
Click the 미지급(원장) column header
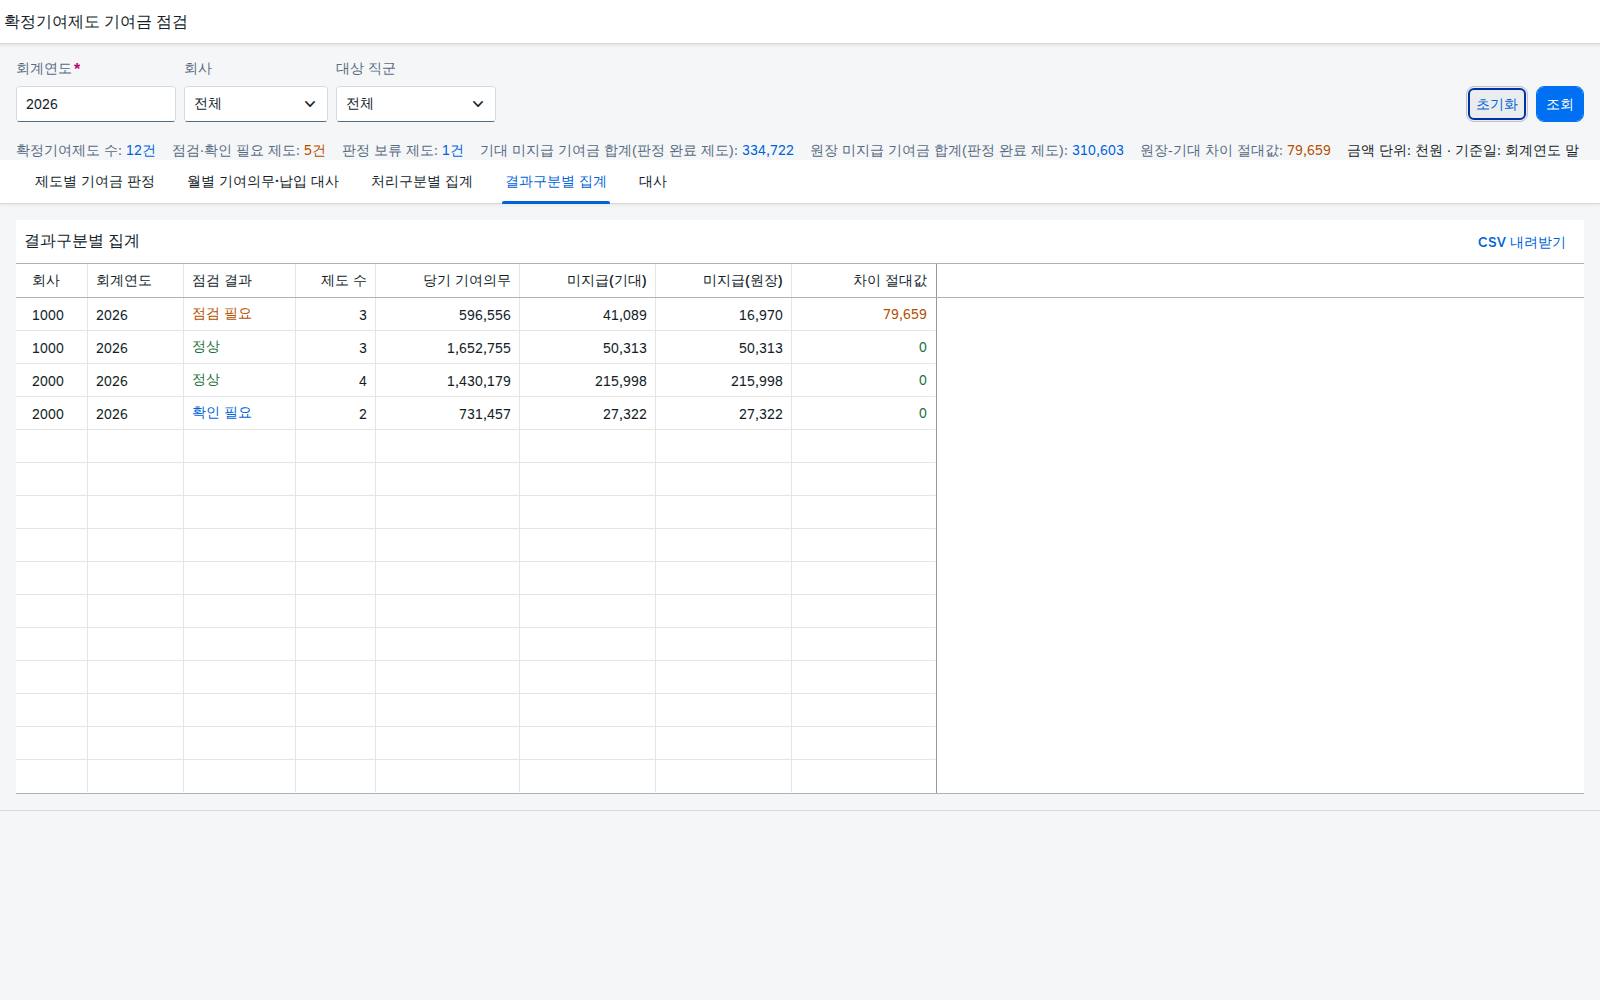(x=724, y=281)
